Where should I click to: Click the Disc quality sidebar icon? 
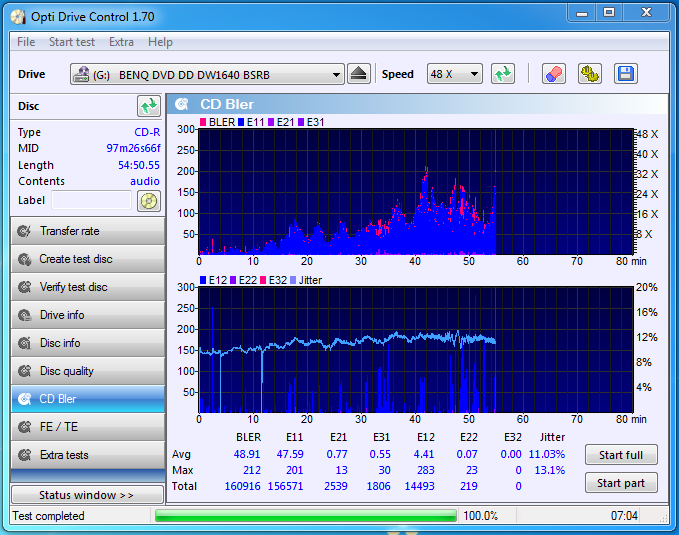(x=24, y=371)
